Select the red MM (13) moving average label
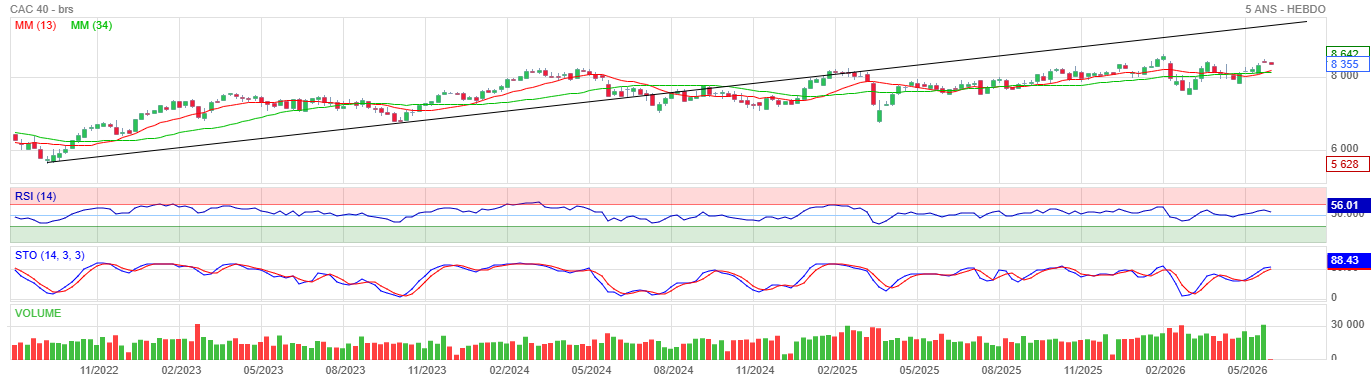The image size is (1371, 380). [35, 25]
